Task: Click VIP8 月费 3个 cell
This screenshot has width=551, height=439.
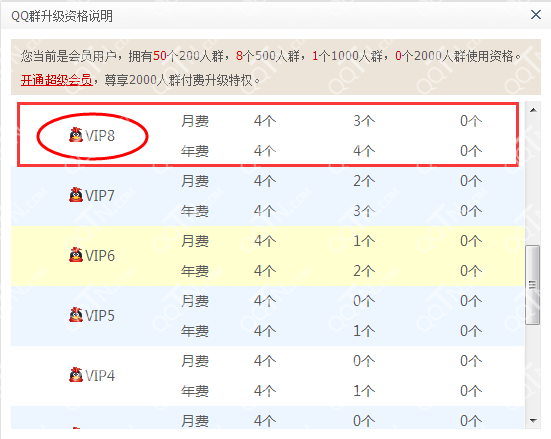Action: [x=364, y=121]
